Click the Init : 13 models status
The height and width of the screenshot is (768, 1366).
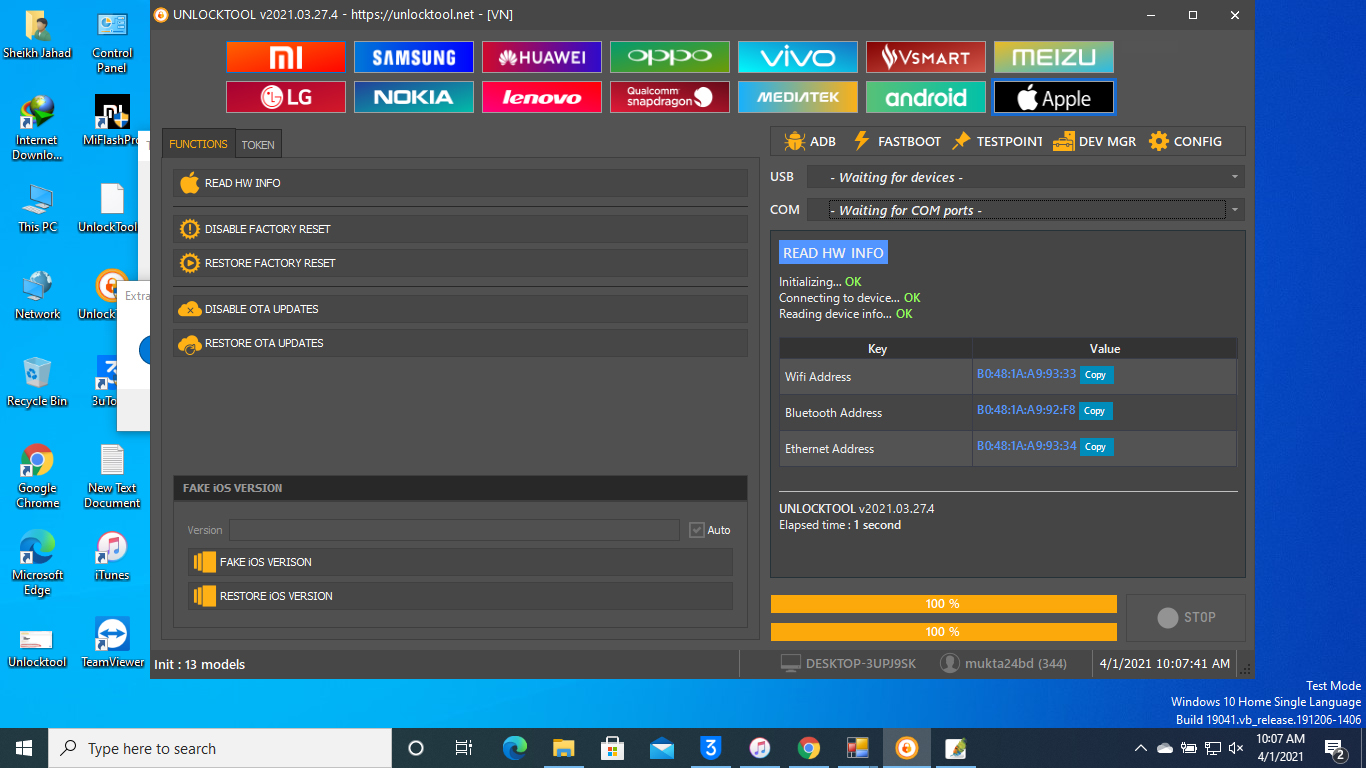(200, 664)
